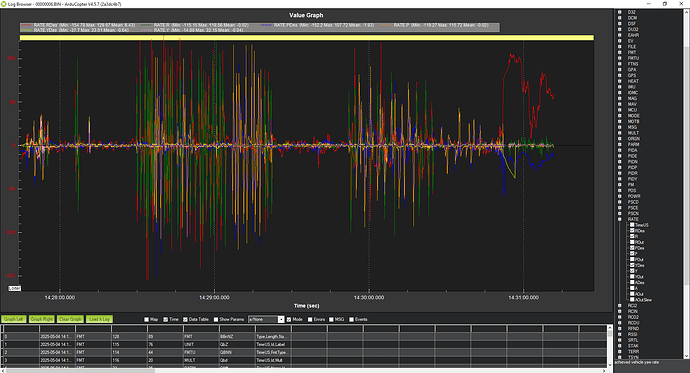Select the MOTB item in tree
The width and height of the screenshot is (690, 373).
coord(633,121)
